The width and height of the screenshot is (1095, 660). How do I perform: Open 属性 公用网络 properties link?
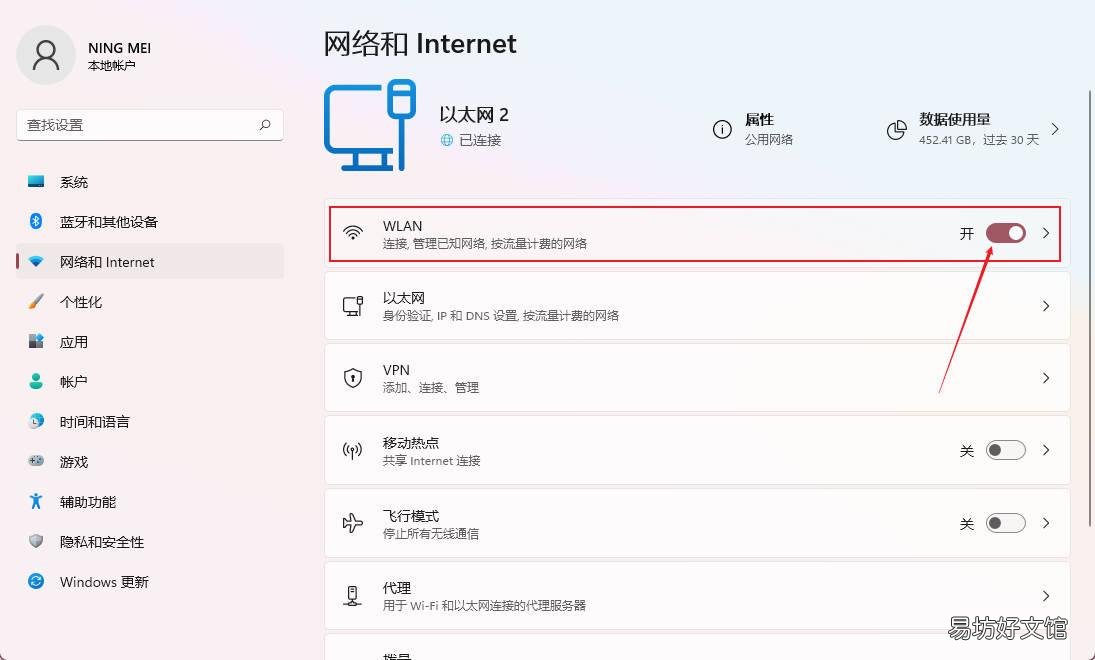coord(754,129)
